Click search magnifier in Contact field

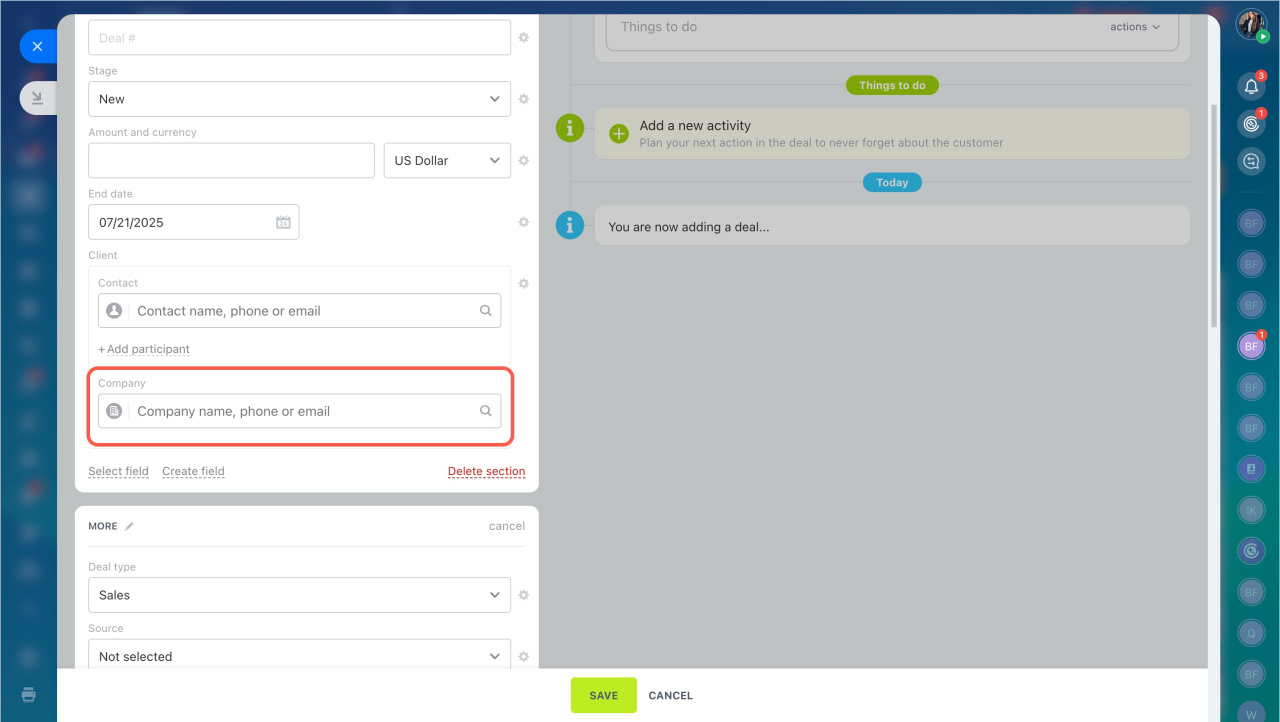(x=486, y=311)
